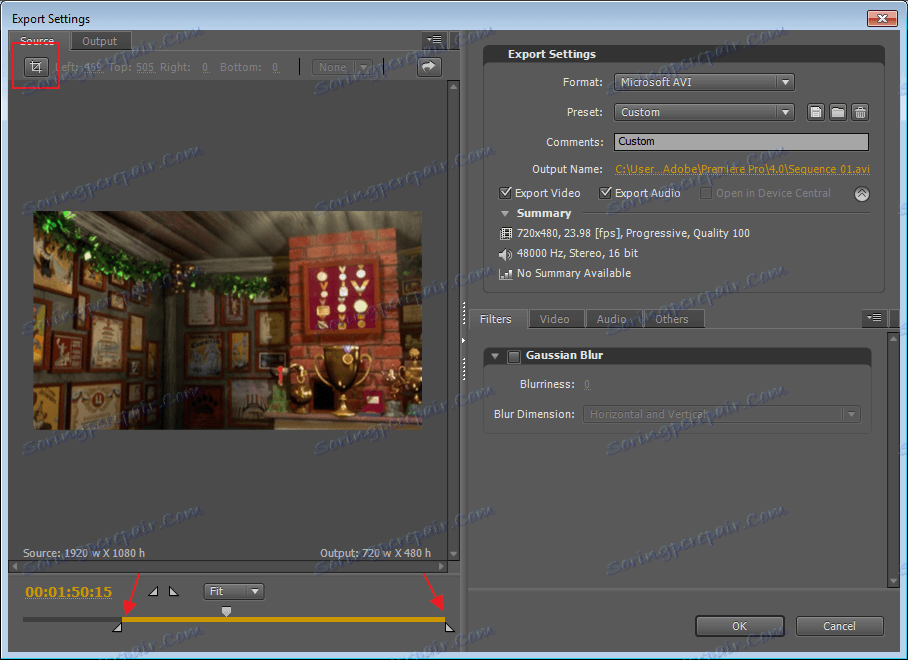
Task: Click the Import Preset folder icon
Action: 838,112
